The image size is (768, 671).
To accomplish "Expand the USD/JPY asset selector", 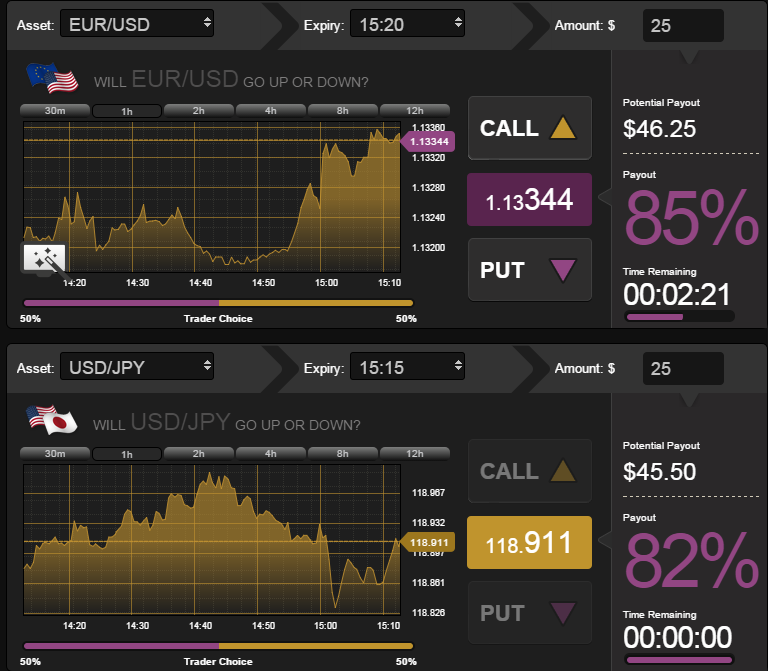I will coord(137,367).
